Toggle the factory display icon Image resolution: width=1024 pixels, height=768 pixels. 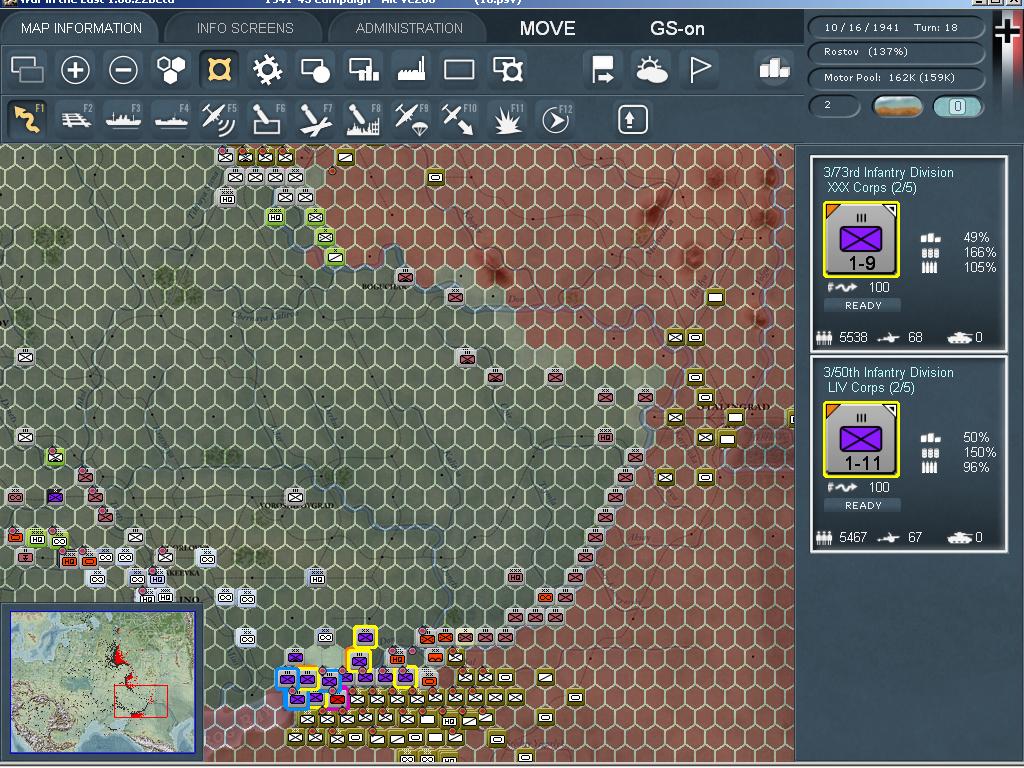pyautogui.click(x=411, y=70)
